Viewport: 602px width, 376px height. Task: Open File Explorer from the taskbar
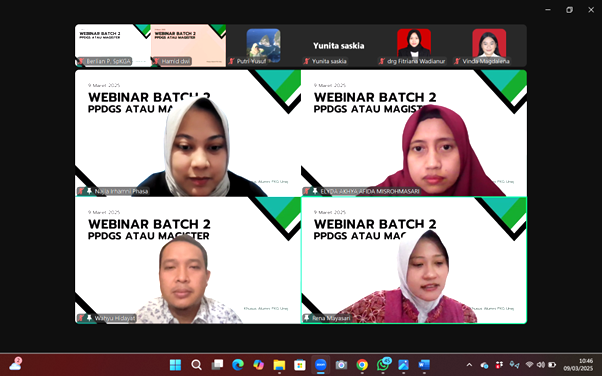pyautogui.click(x=279, y=364)
